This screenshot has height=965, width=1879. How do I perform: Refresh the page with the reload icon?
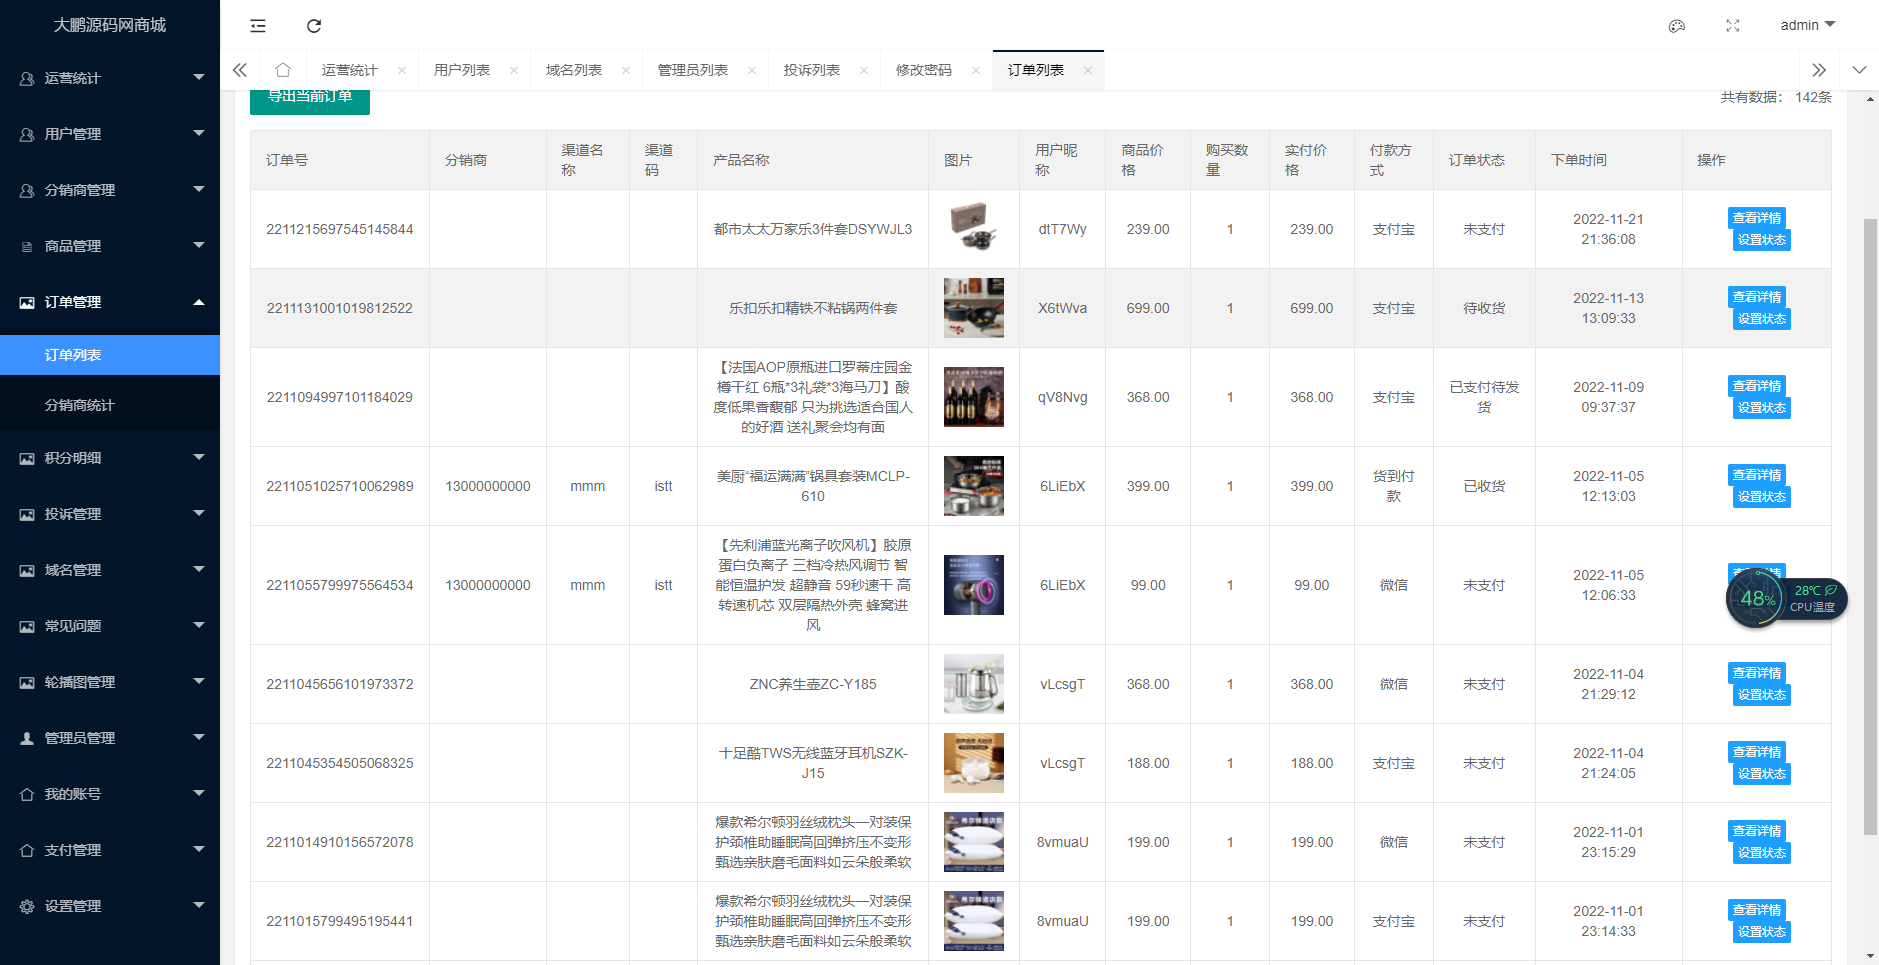(314, 26)
